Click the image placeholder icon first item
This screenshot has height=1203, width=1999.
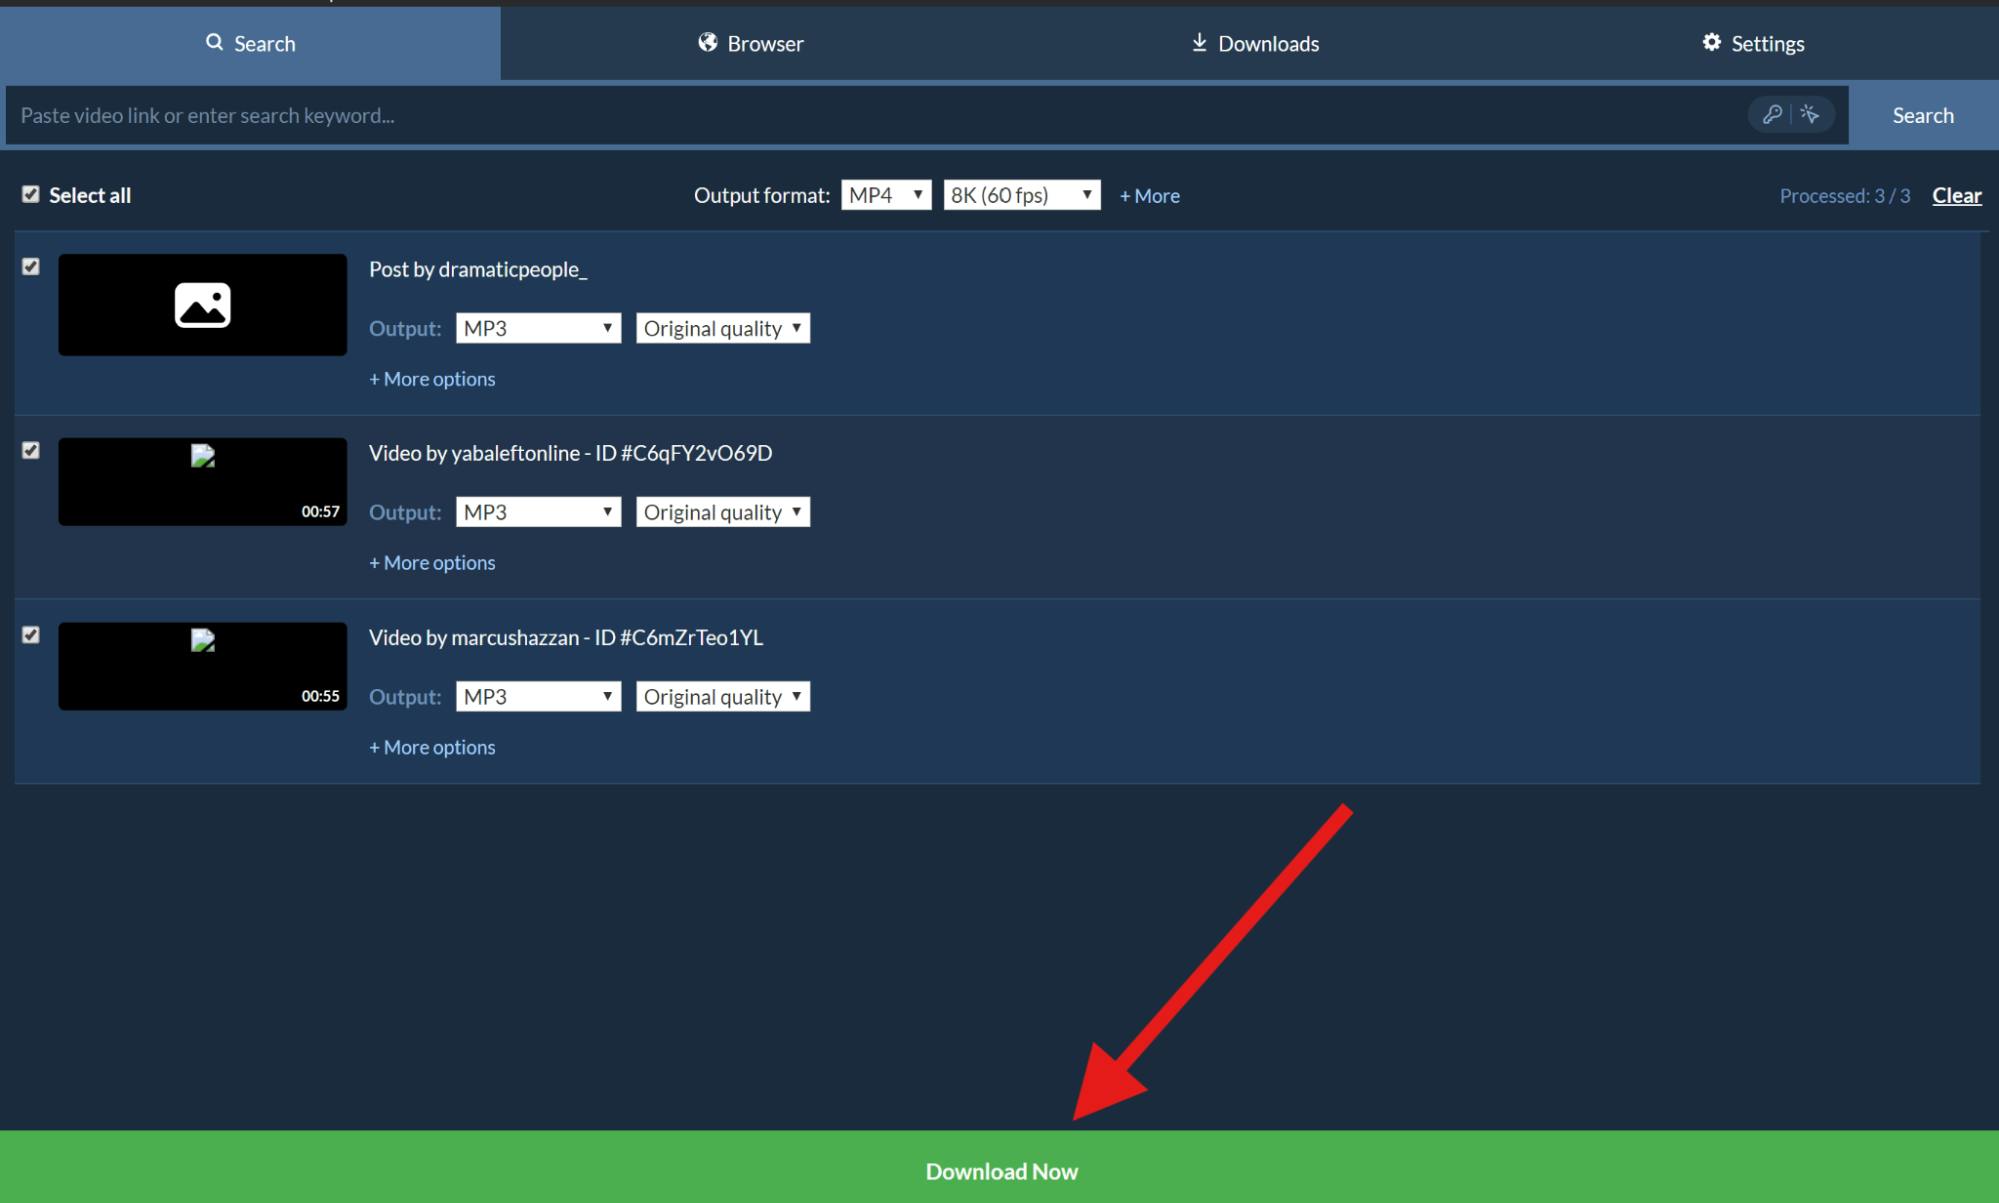200,304
